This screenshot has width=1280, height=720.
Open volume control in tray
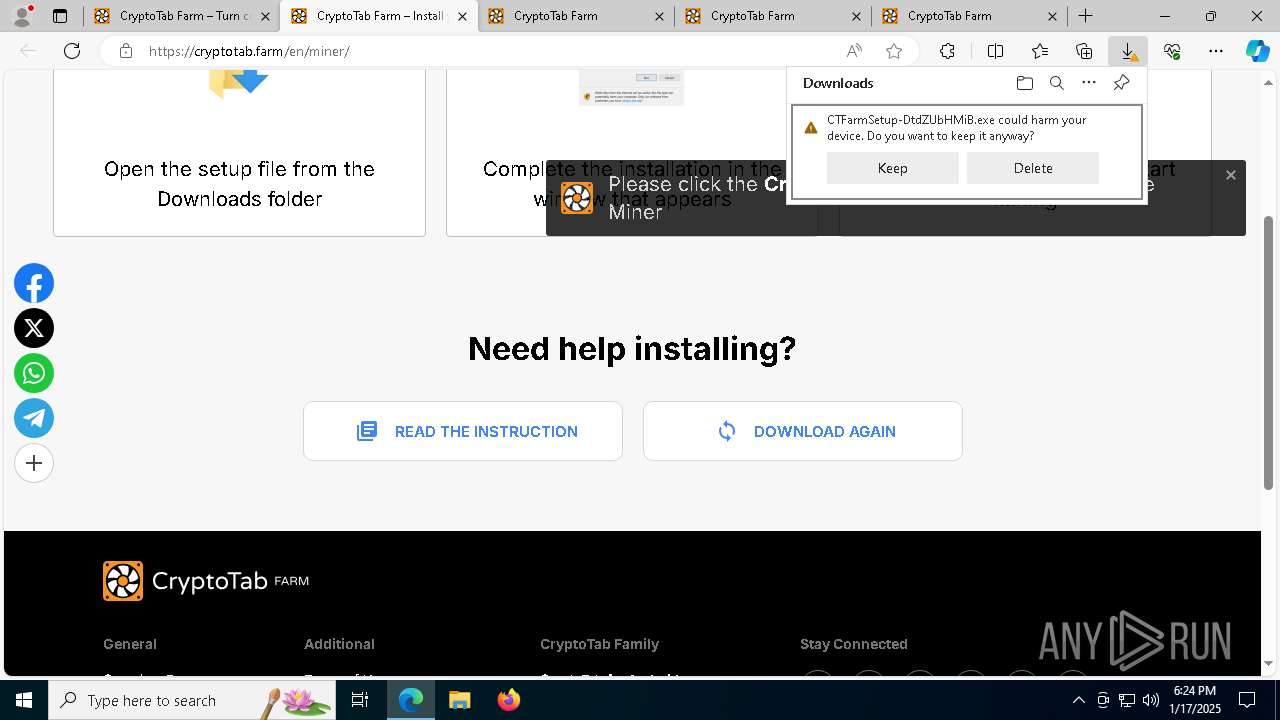(x=1151, y=700)
